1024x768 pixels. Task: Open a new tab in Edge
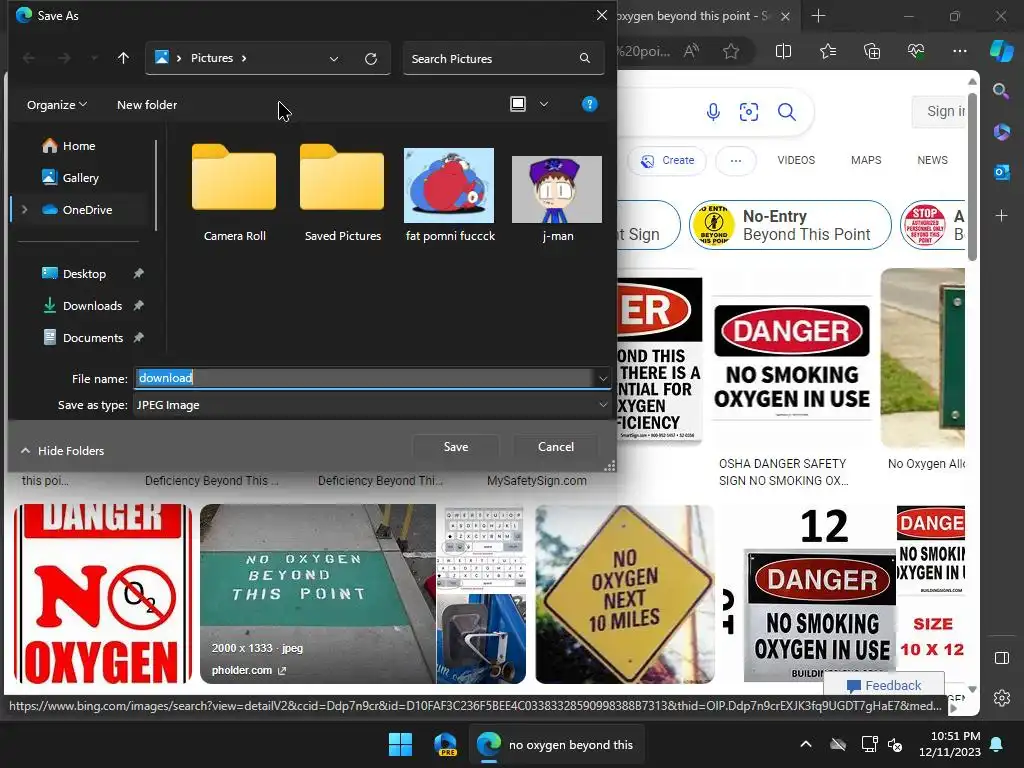pos(818,16)
